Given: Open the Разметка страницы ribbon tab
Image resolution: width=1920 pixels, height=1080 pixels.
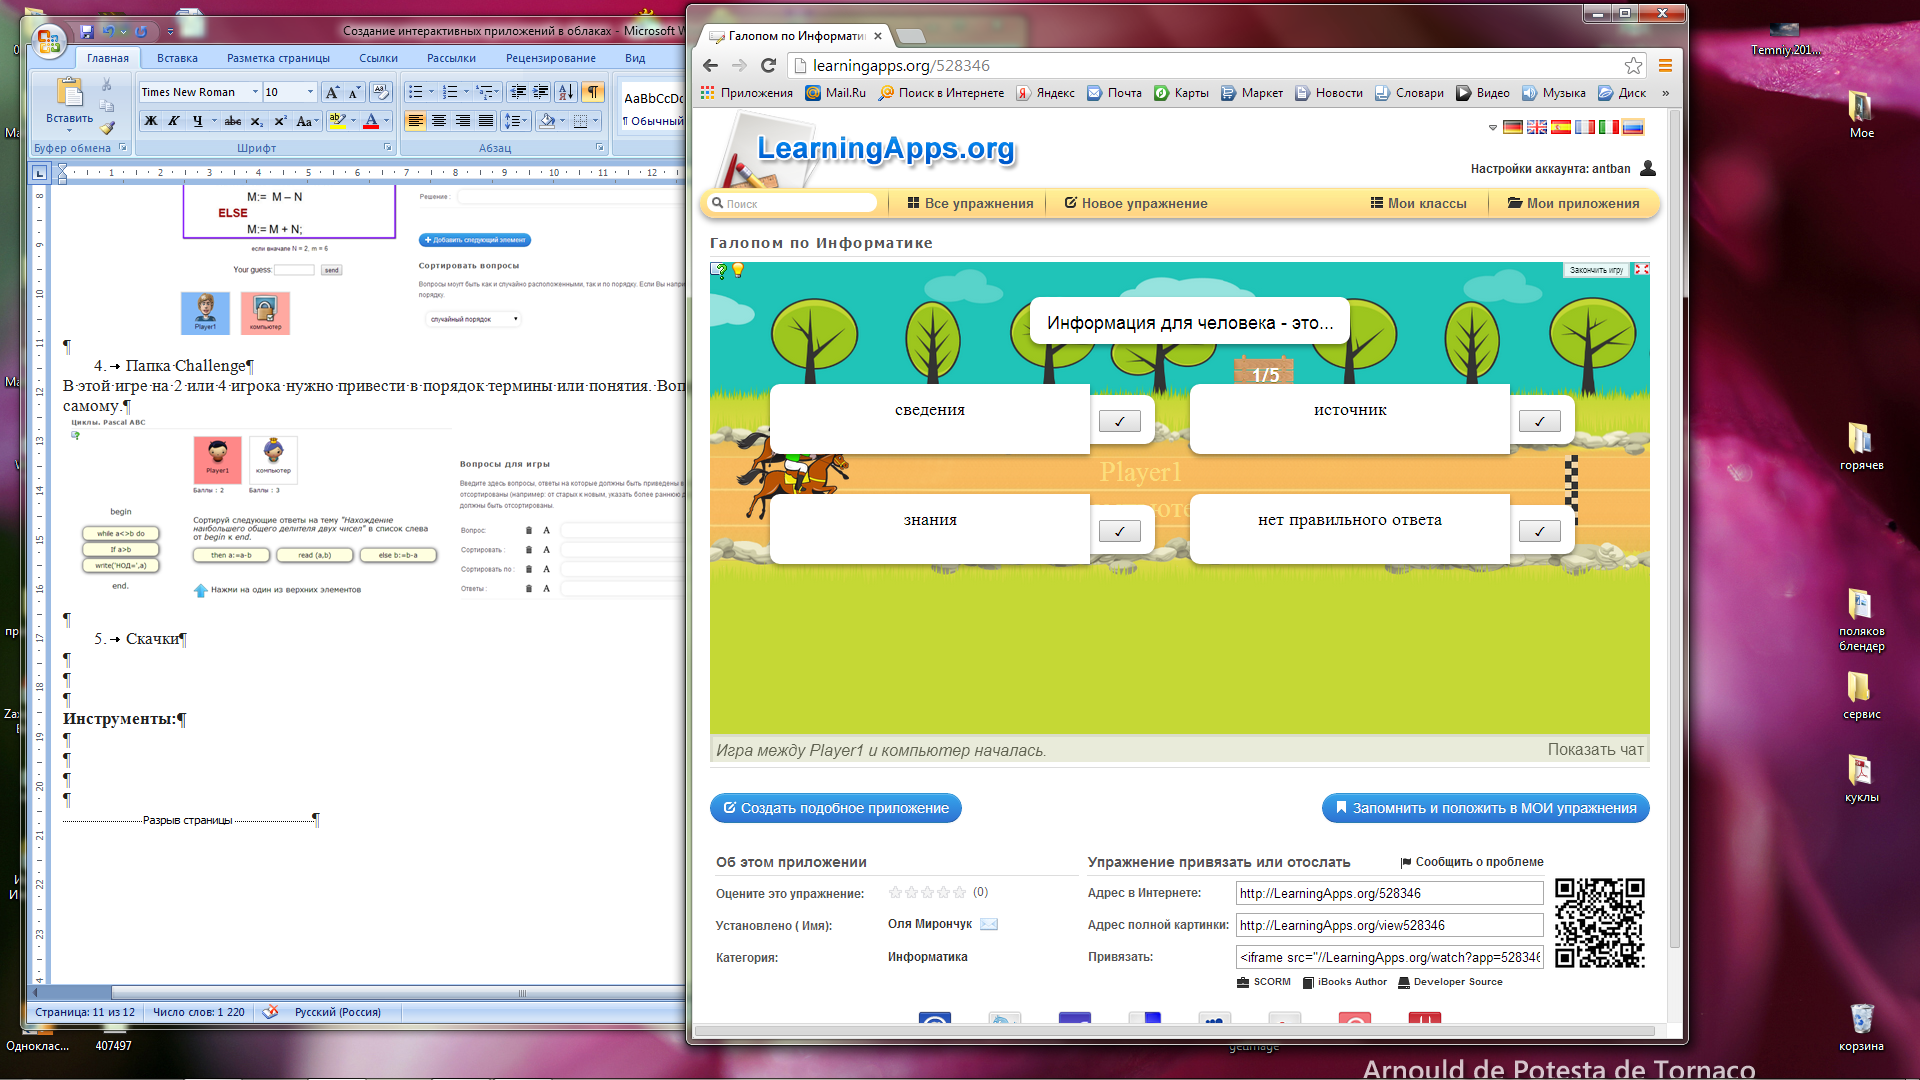Looking at the screenshot, I should click(278, 58).
